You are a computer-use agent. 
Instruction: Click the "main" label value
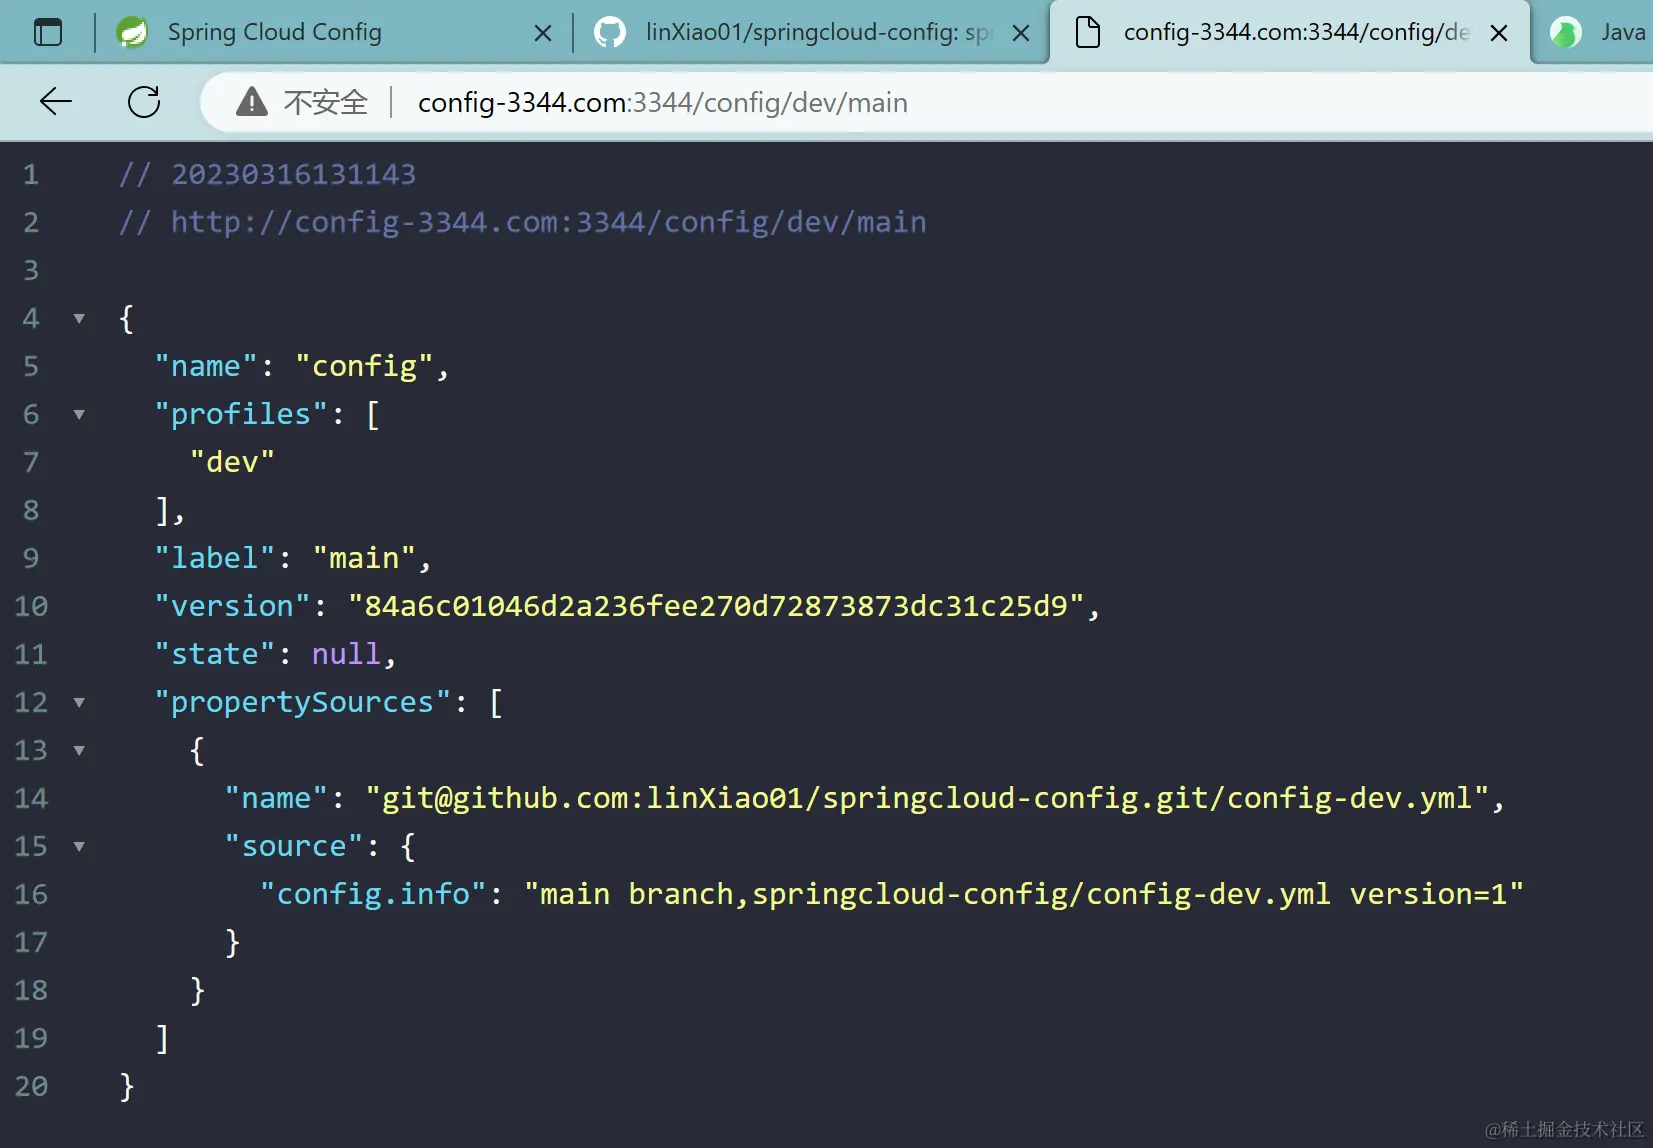[x=364, y=558]
